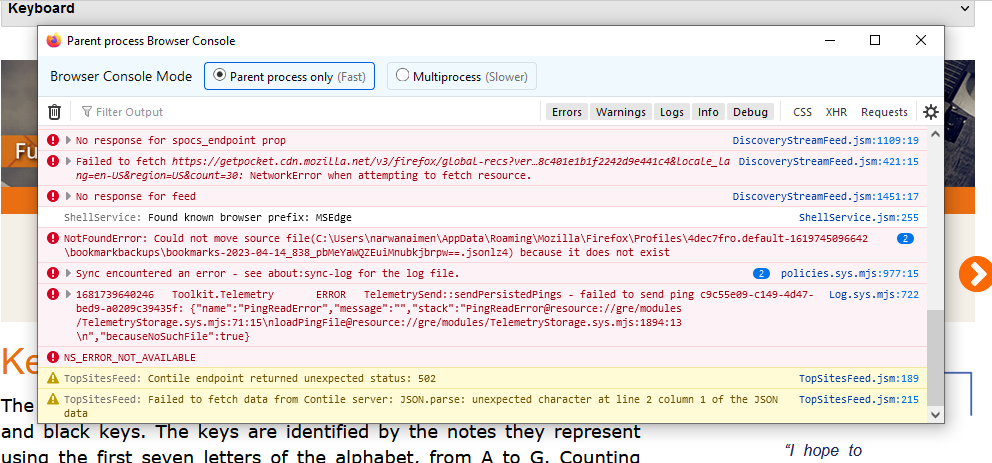The width and height of the screenshot is (992, 463).
Task: Open policies.sys.mjs:977:15 source link
Action: [850, 274]
